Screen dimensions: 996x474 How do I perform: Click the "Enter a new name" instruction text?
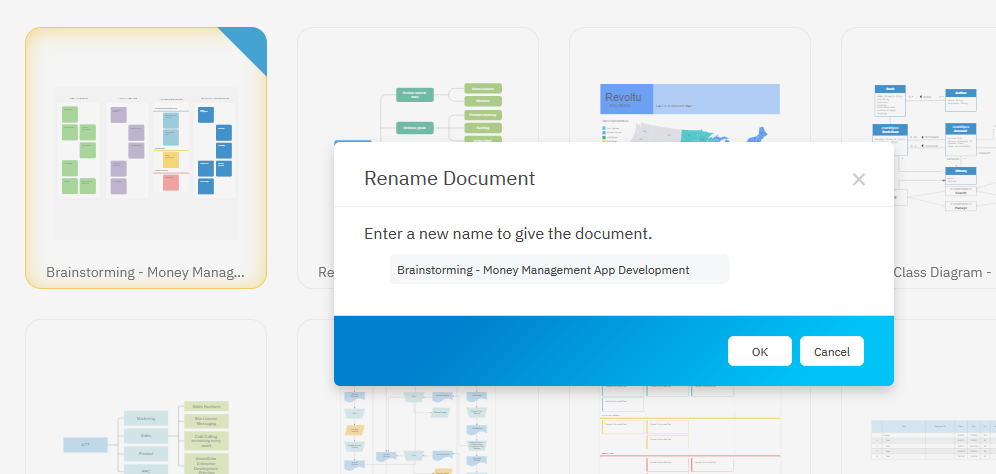click(508, 234)
